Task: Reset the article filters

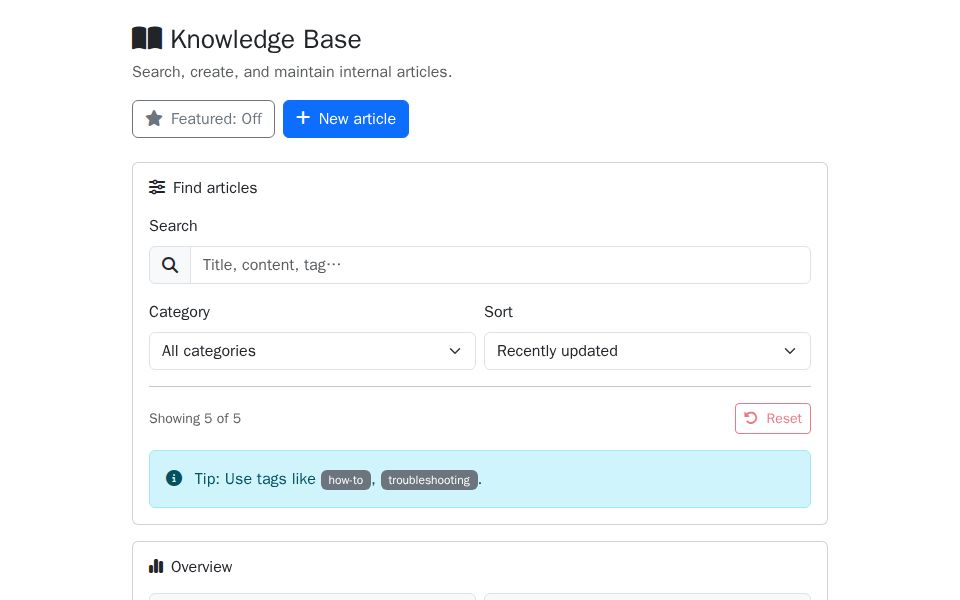Action: (x=772, y=418)
